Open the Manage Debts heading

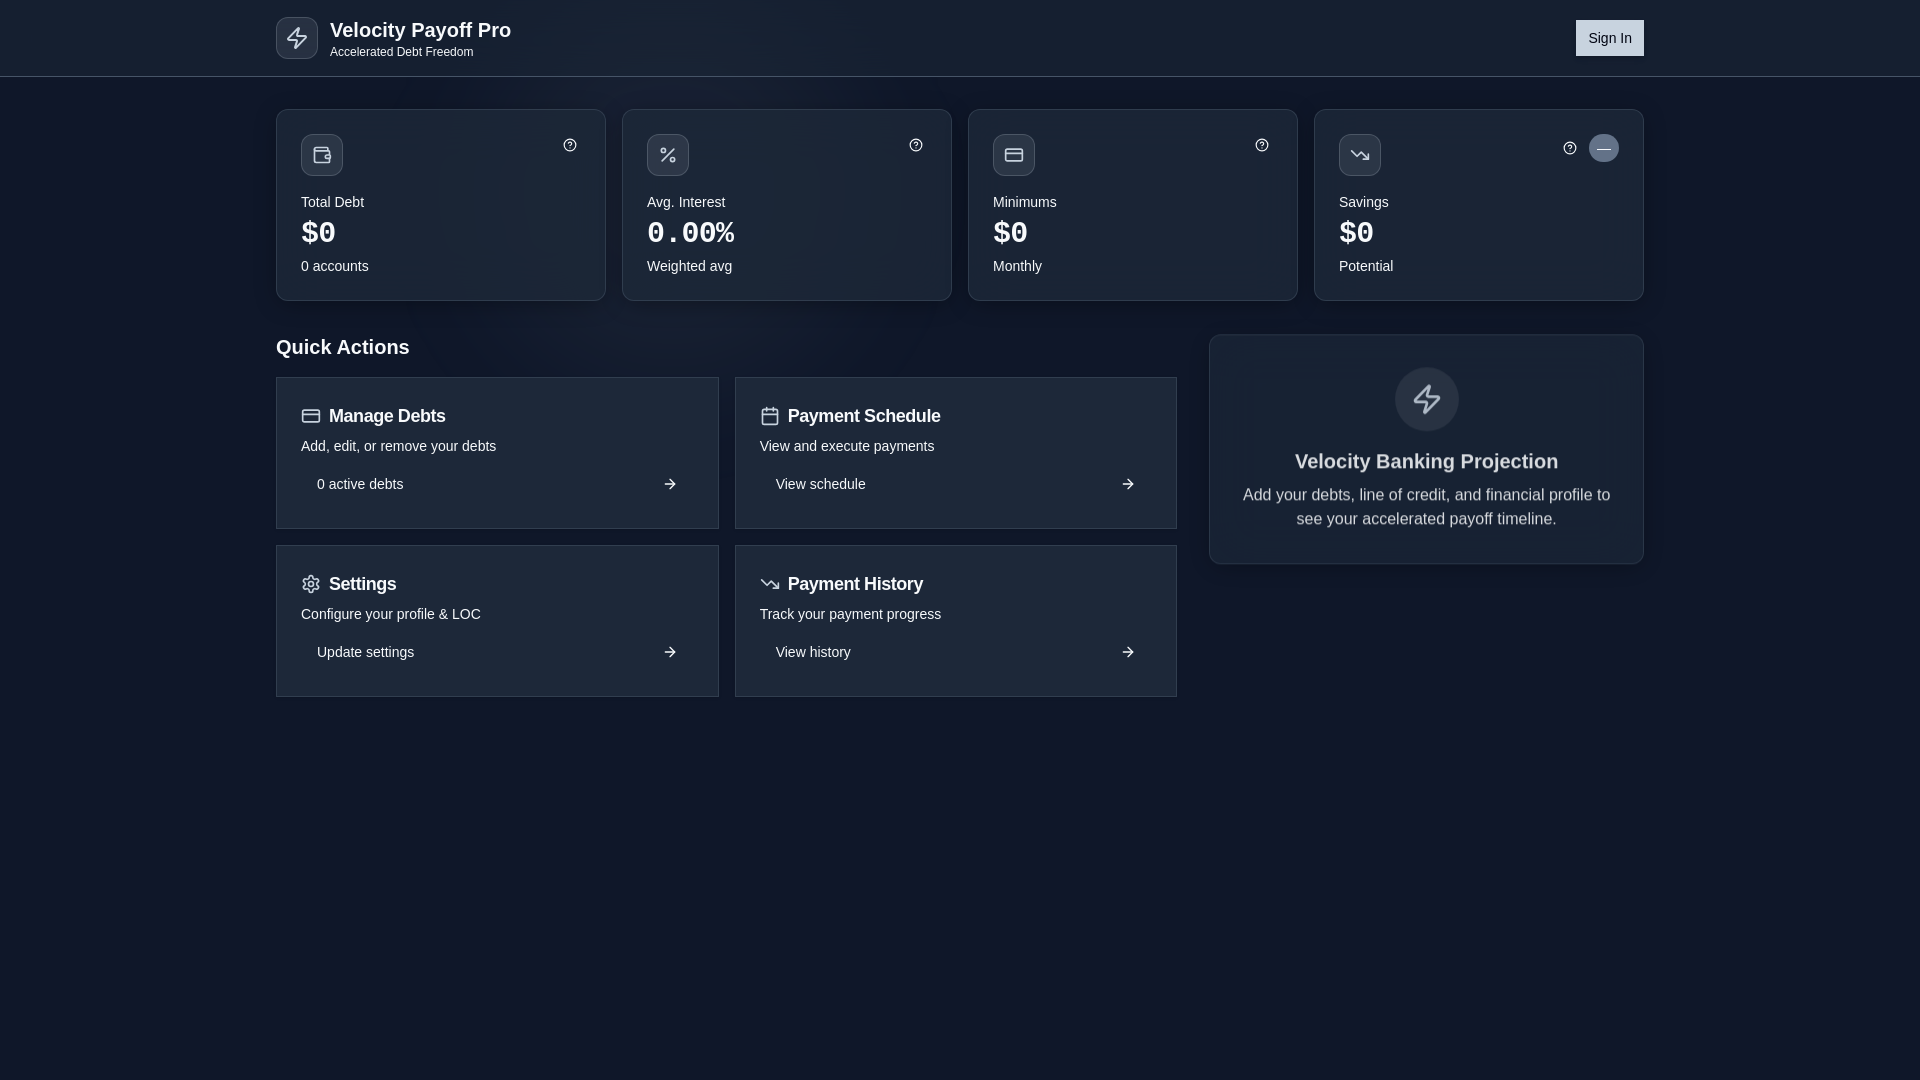(x=387, y=416)
